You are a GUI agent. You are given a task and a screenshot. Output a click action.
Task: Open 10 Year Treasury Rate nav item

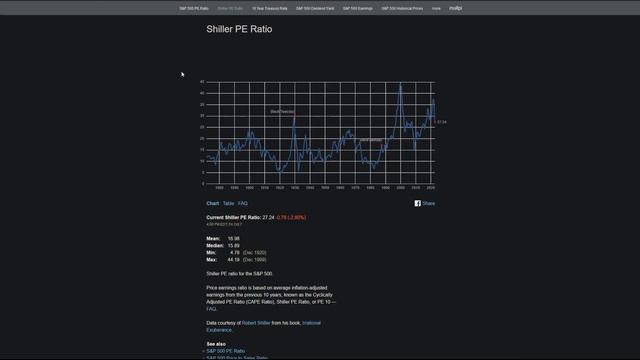click(269, 8)
